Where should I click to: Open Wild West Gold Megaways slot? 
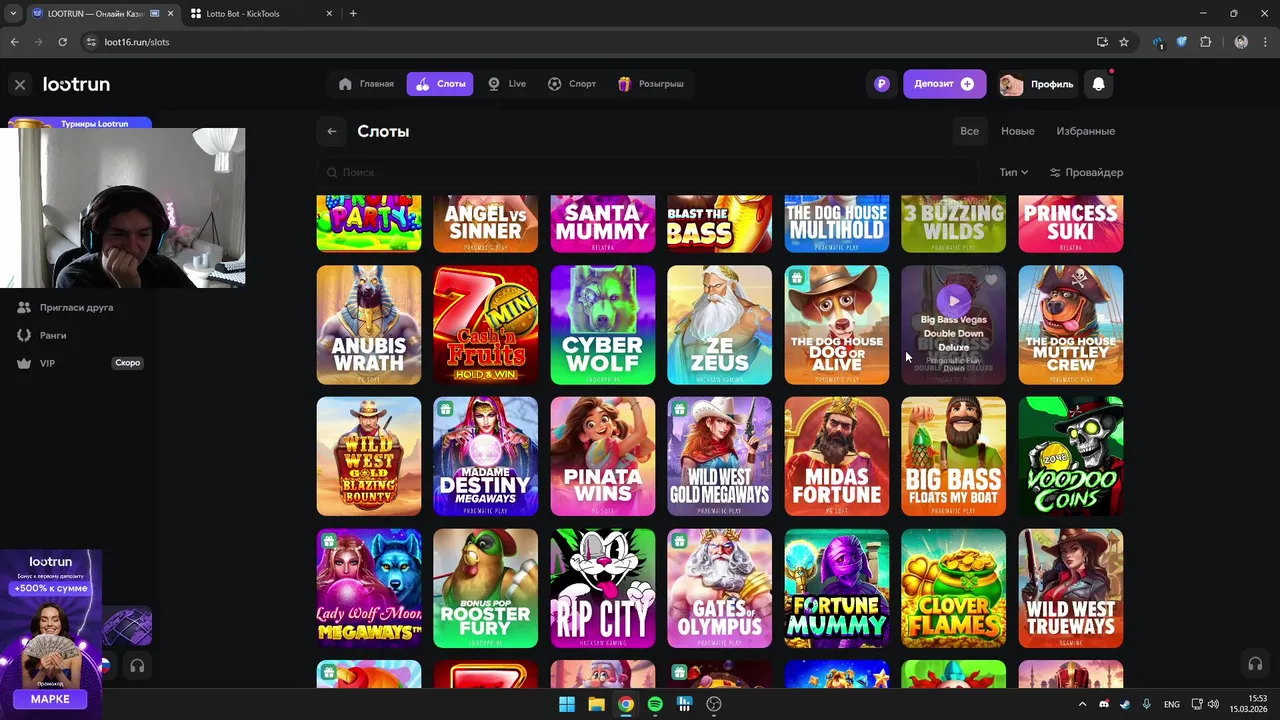click(720, 457)
